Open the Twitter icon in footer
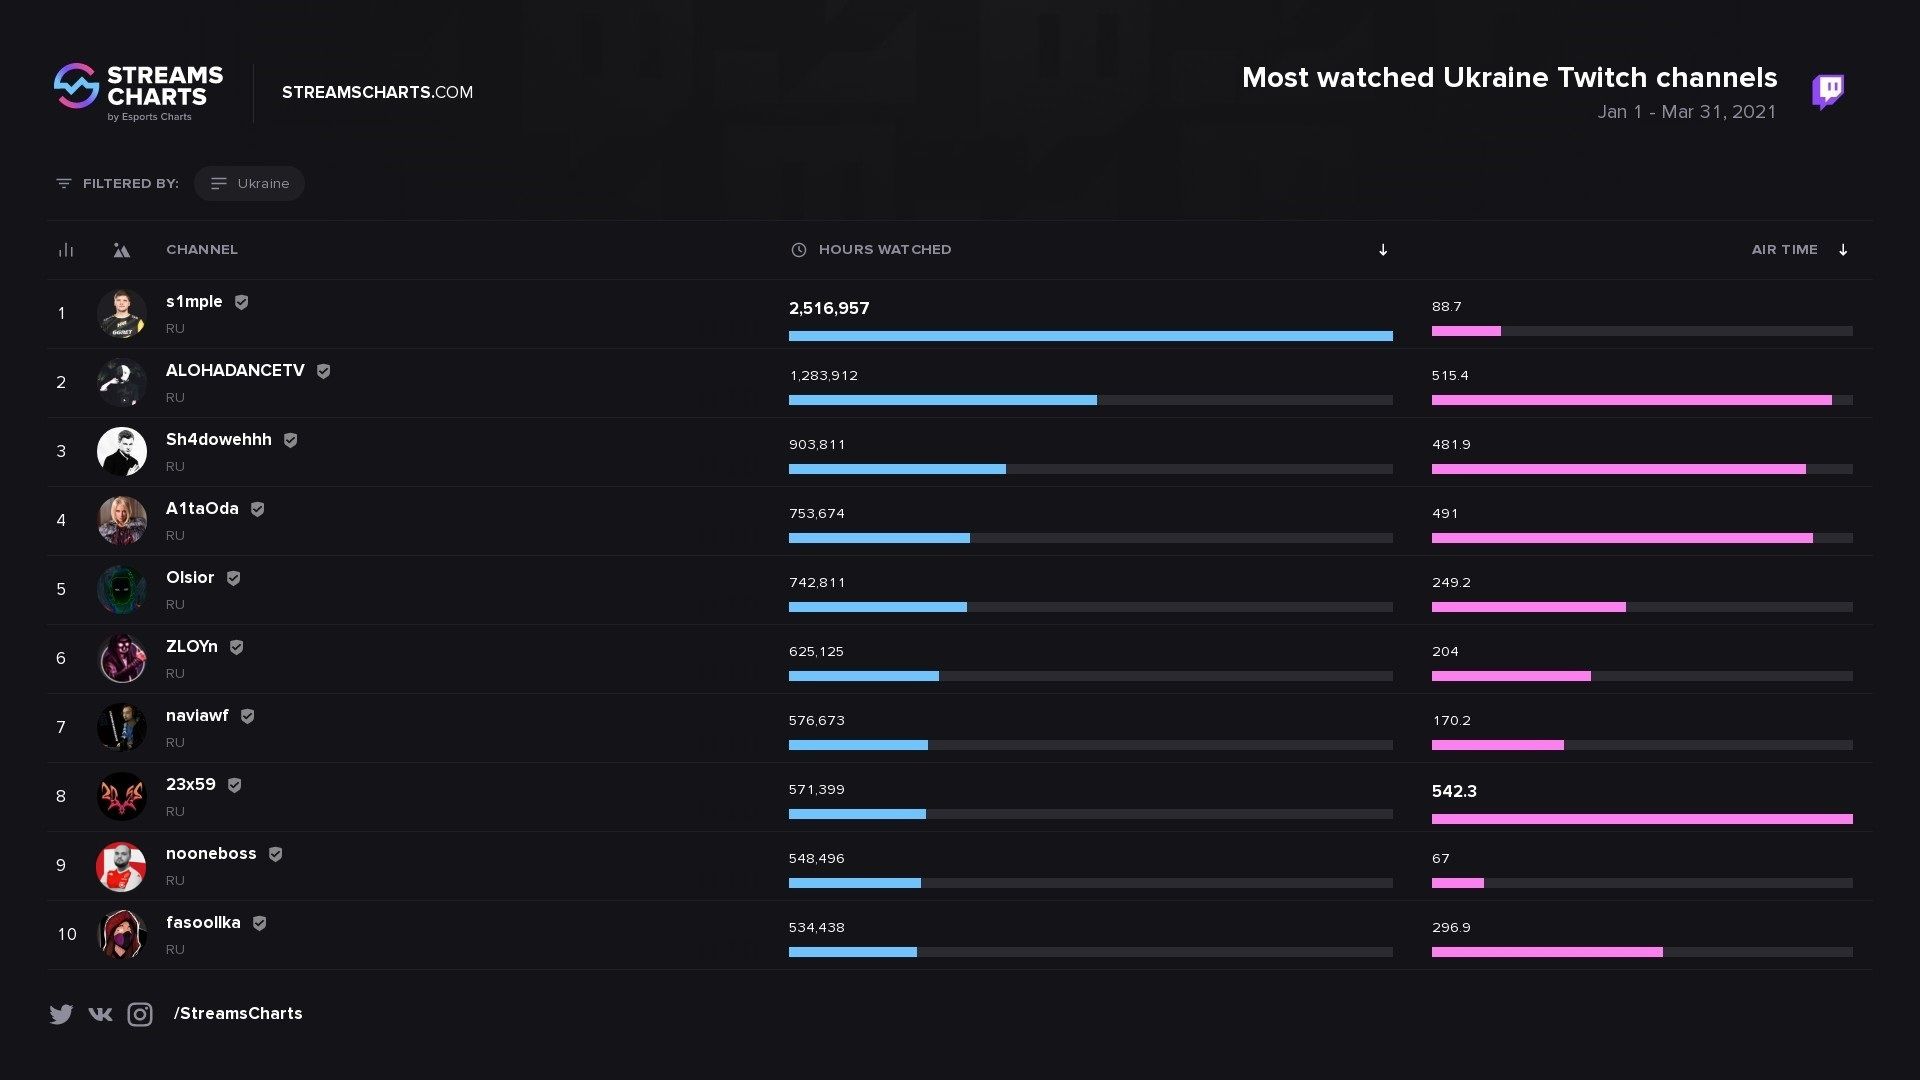The height and width of the screenshot is (1080, 1920). coord(61,1014)
